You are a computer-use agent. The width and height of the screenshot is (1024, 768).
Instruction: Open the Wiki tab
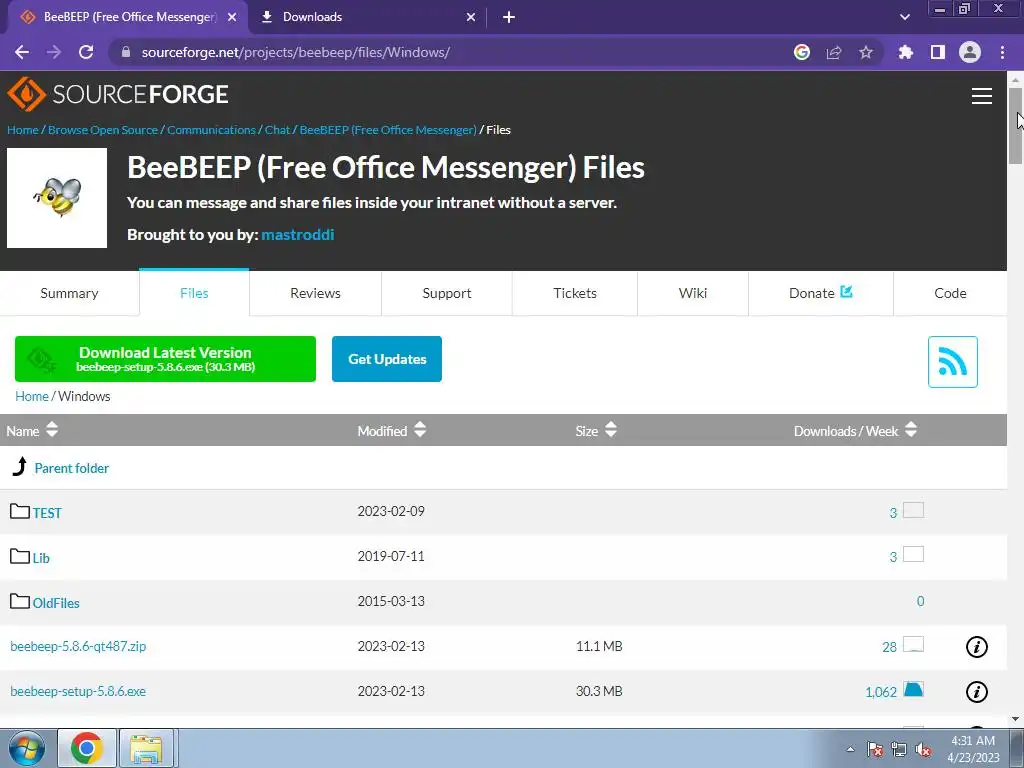693,293
